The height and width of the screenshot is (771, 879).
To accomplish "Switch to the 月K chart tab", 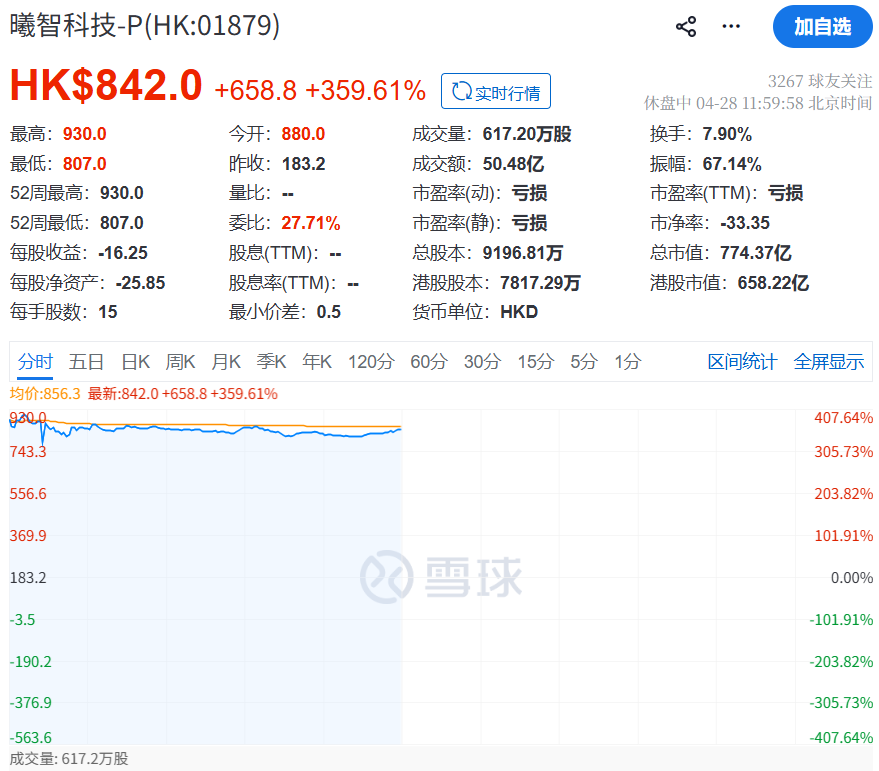I will click(226, 362).
